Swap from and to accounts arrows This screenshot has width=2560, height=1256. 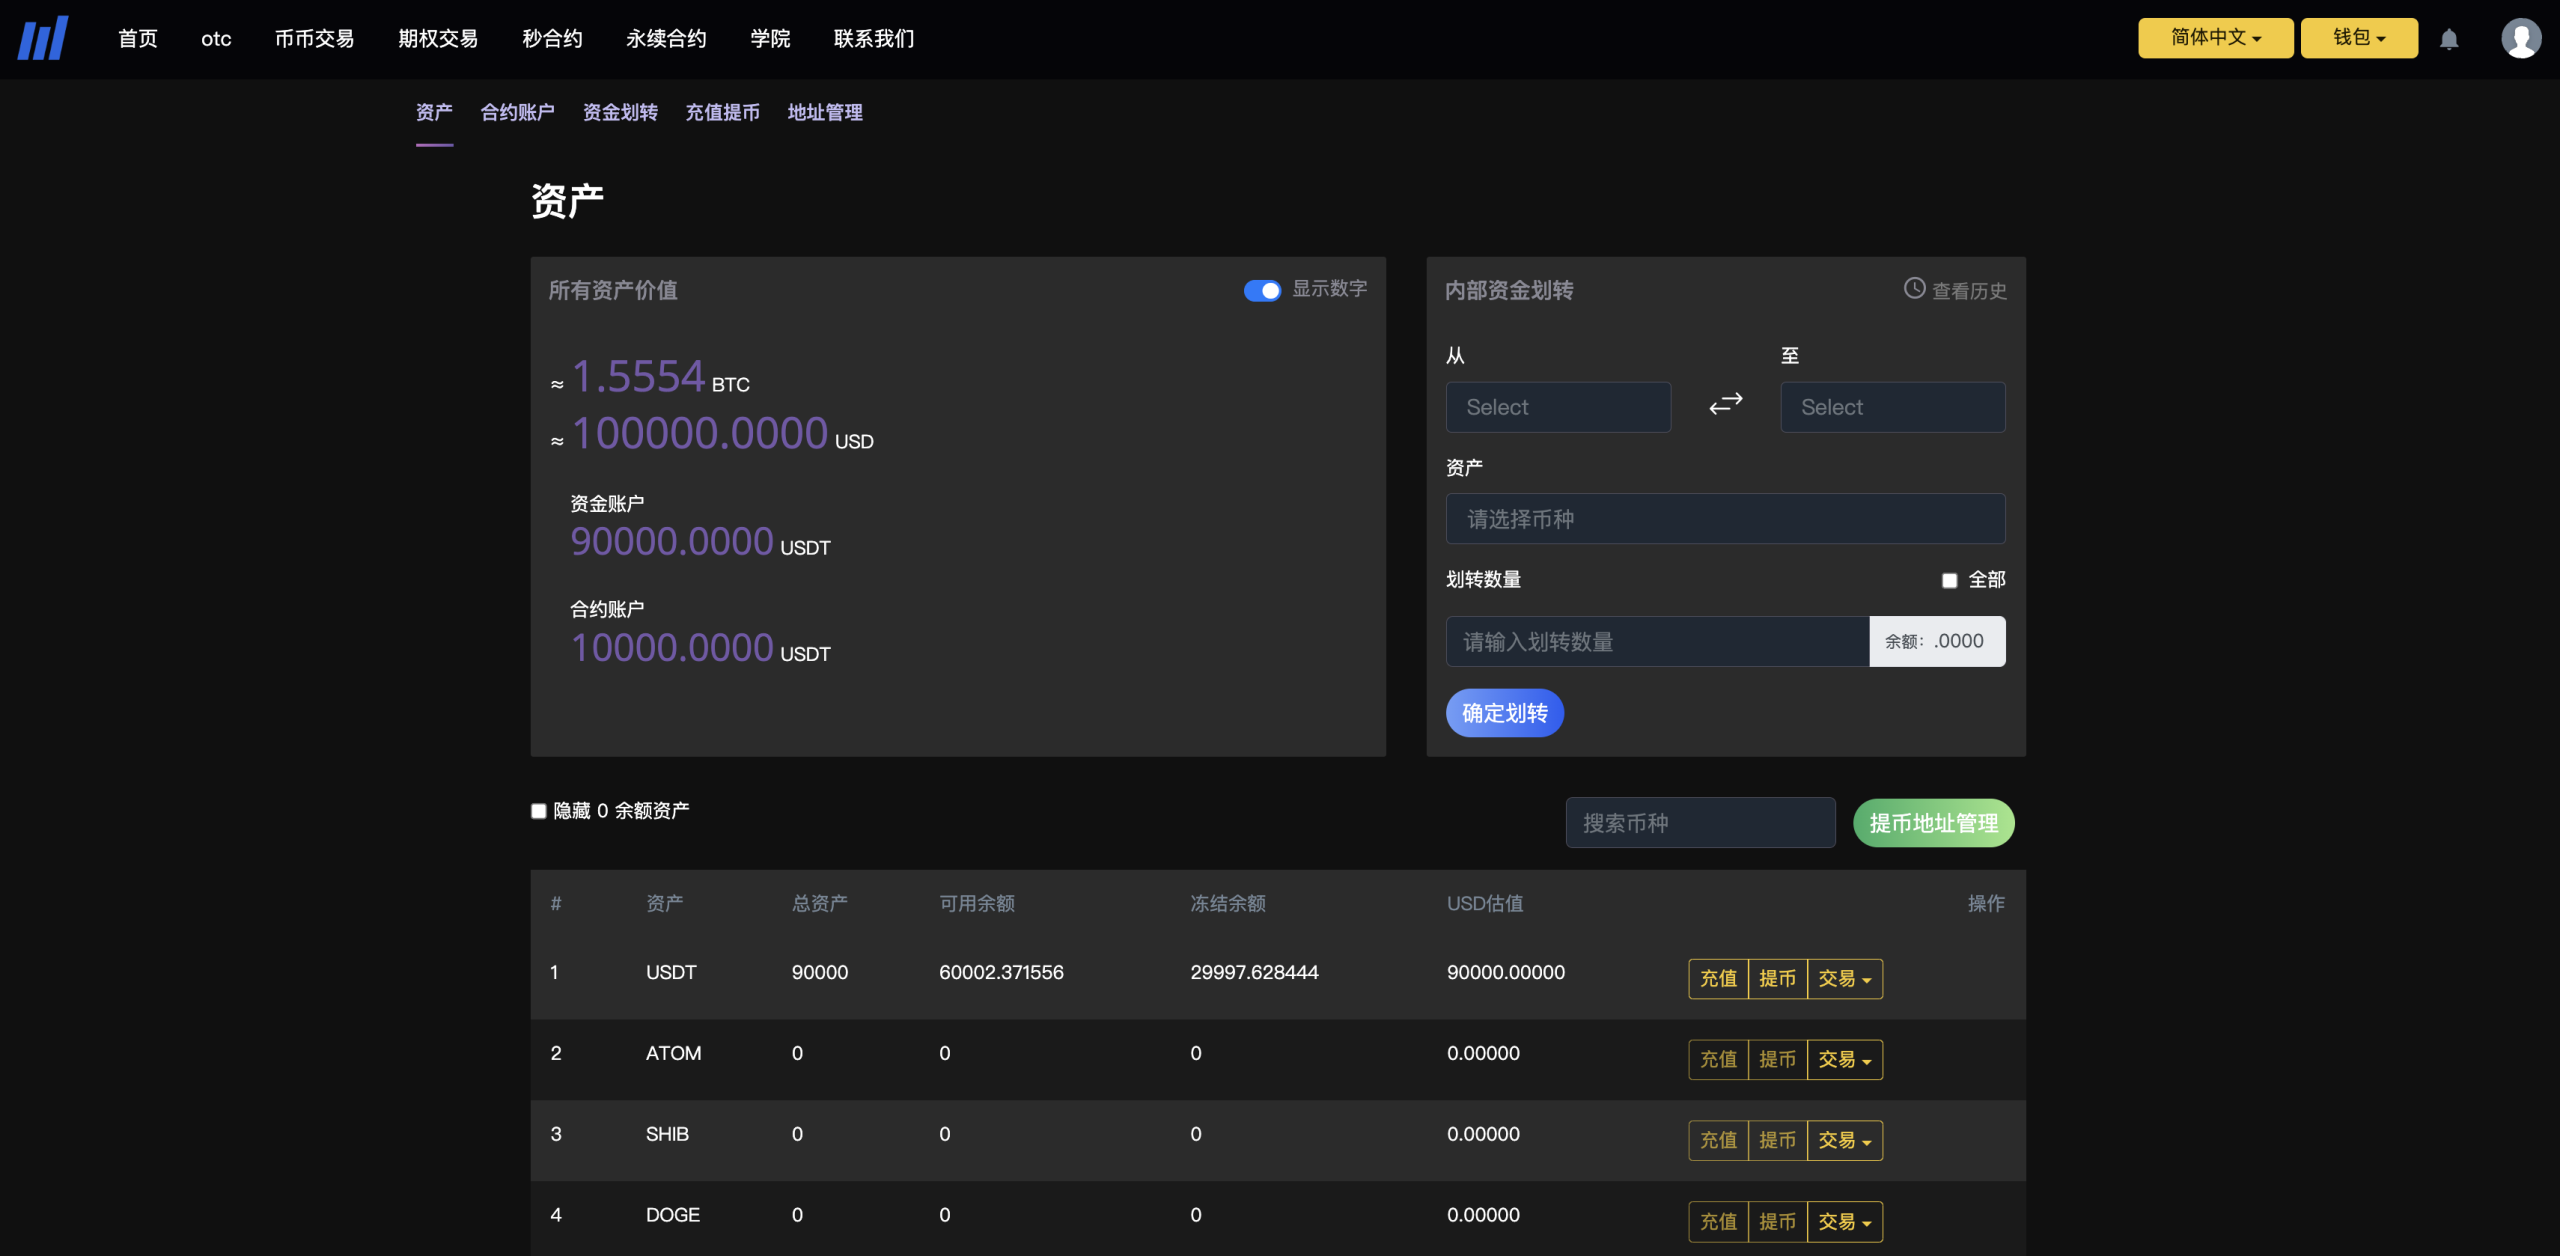point(1726,404)
